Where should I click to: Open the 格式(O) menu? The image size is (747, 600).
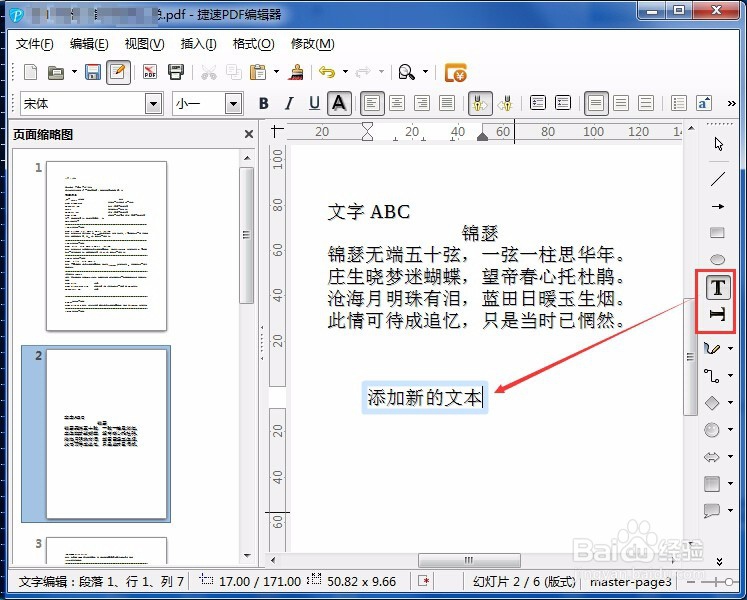(x=253, y=44)
